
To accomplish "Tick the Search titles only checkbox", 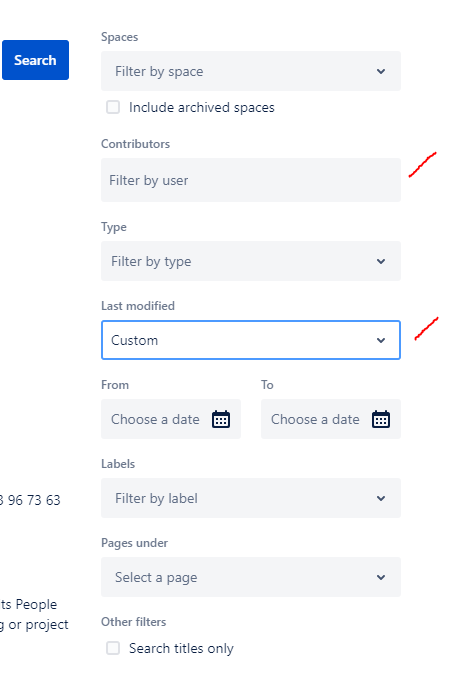I will (113, 648).
